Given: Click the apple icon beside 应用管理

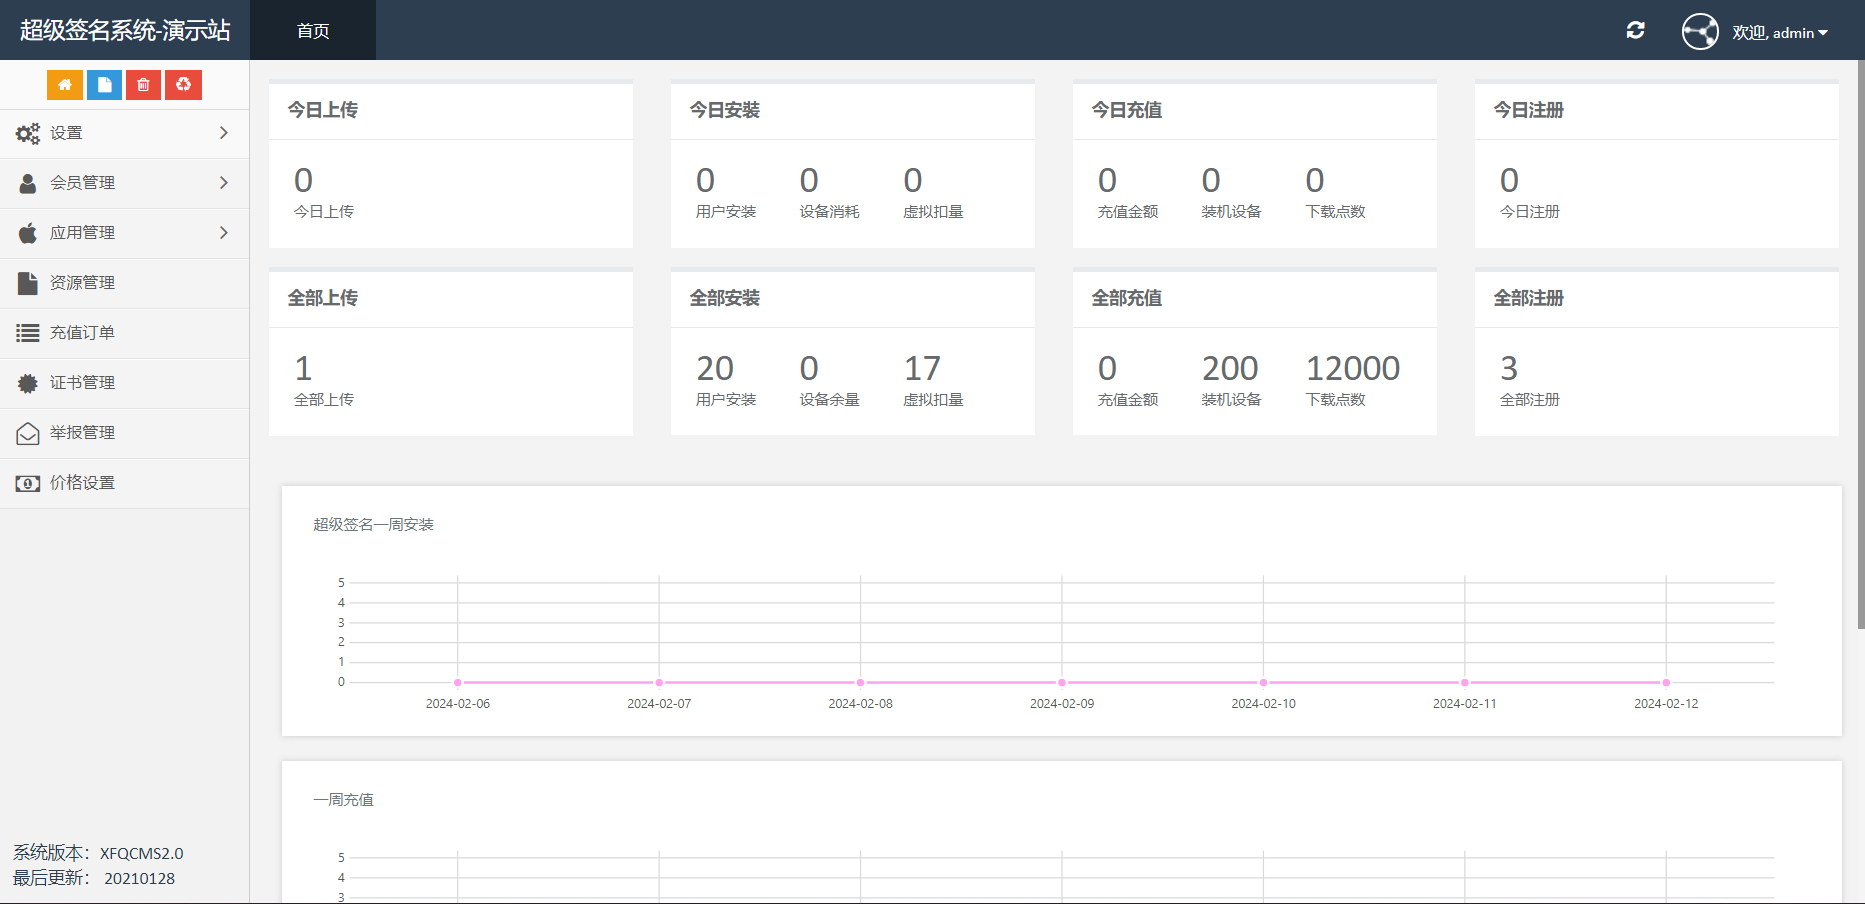Looking at the screenshot, I should [x=28, y=233].
